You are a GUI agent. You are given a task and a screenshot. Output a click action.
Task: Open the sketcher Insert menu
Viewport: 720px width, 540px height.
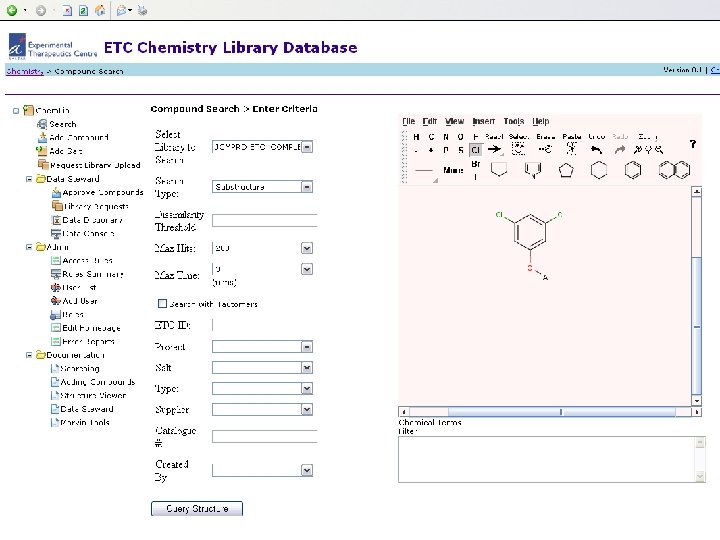[484, 121]
